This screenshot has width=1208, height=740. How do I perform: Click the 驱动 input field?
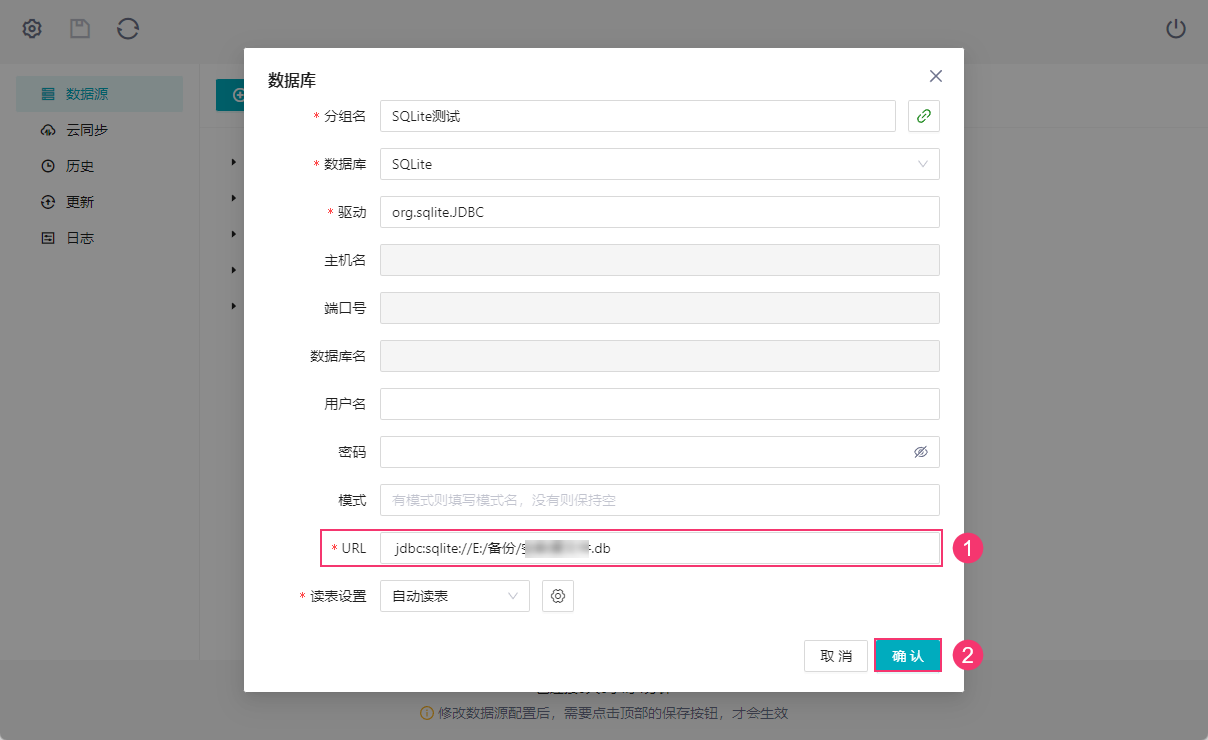coord(660,212)
